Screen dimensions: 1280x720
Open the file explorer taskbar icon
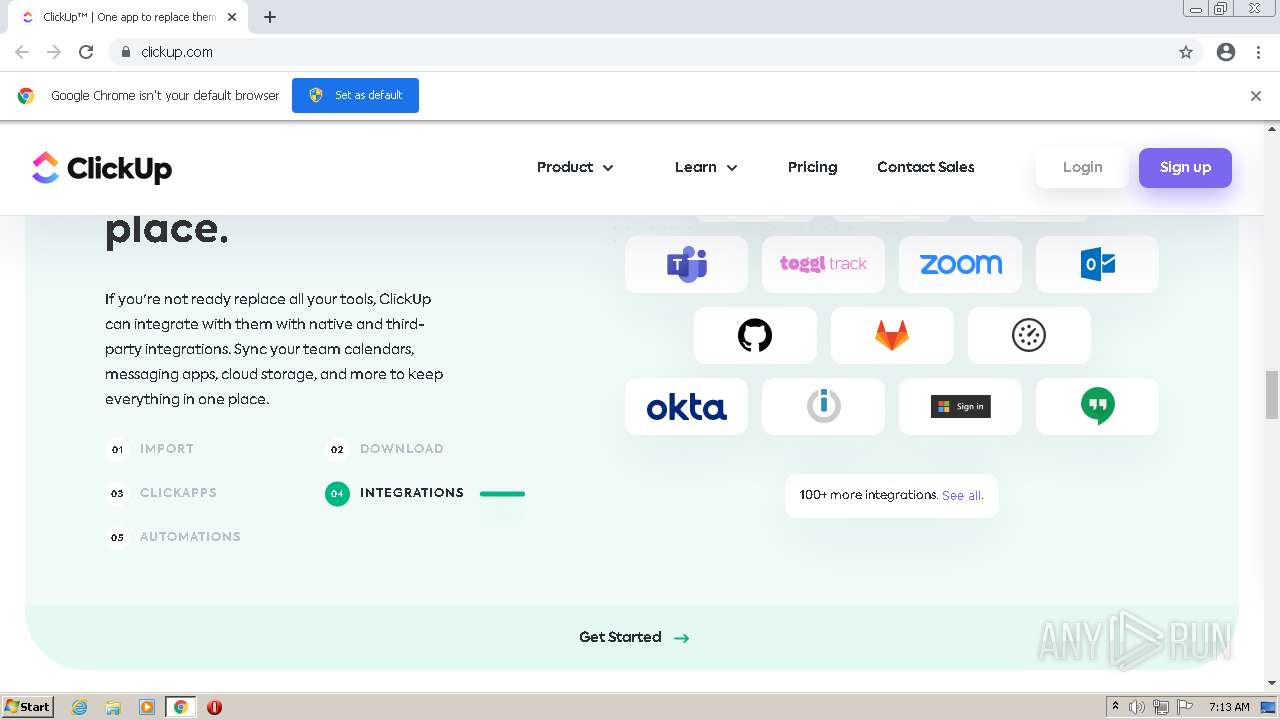tap(113, 707)
